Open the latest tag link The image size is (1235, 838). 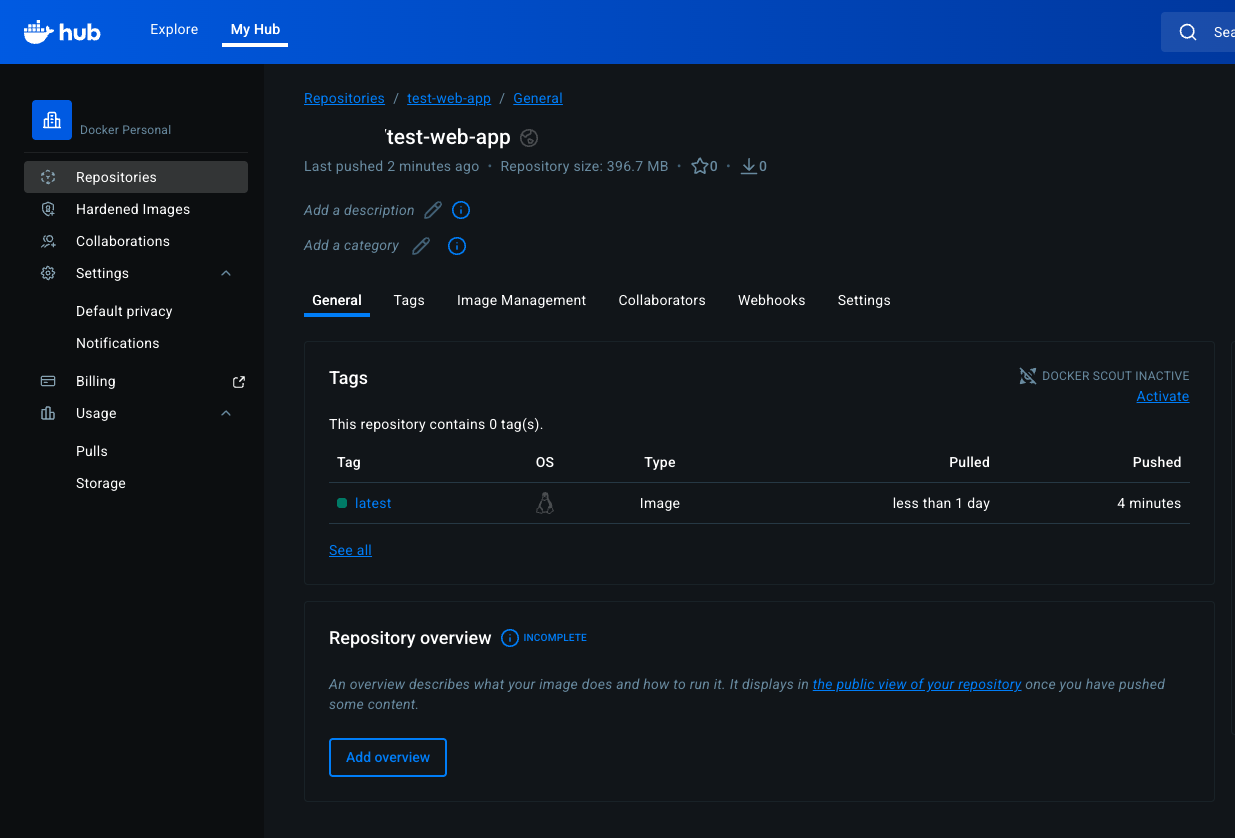(x=373, y=503)
